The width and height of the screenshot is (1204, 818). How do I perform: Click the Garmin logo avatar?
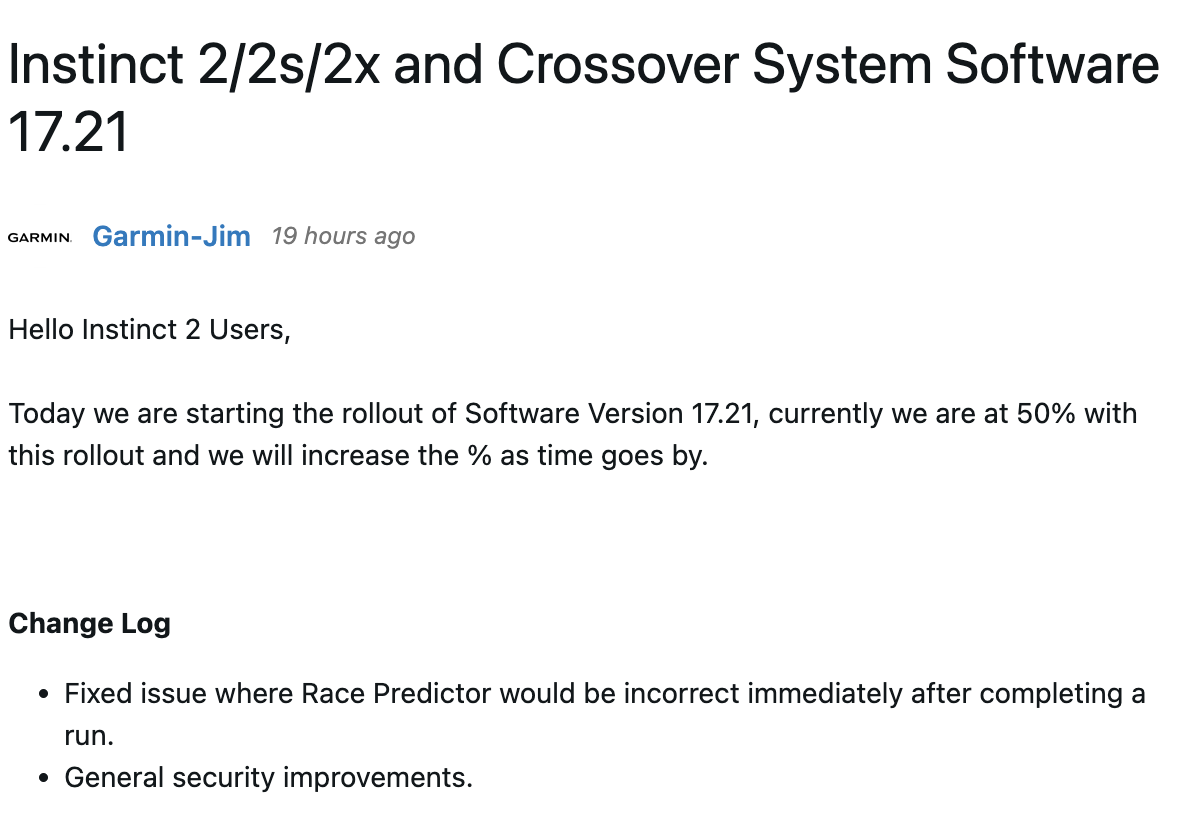pos(40,237)
